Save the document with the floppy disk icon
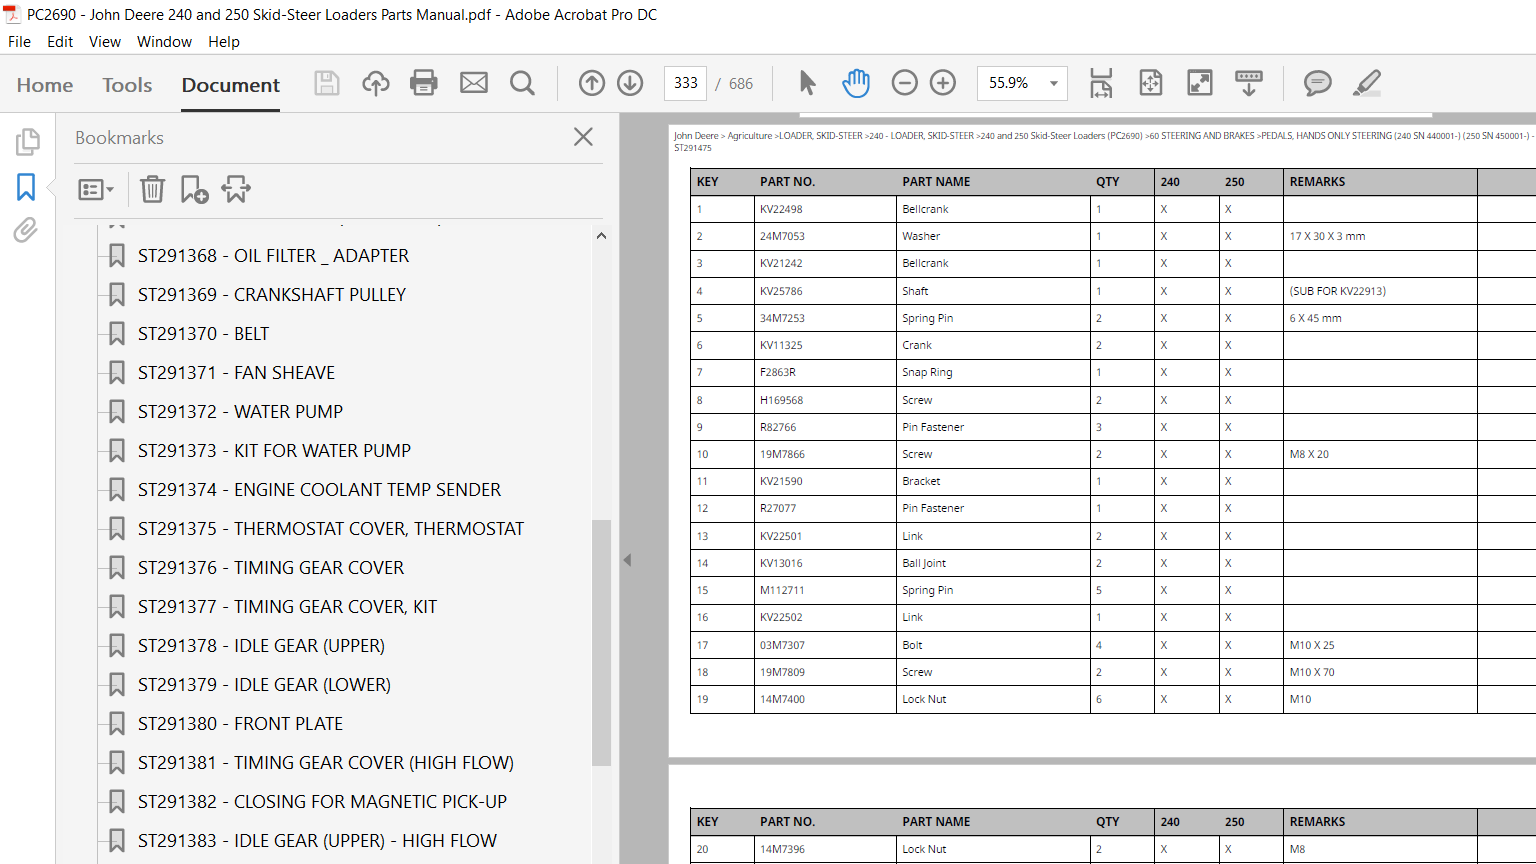This screenshot has width=1536, height=864. pos(327,83)
